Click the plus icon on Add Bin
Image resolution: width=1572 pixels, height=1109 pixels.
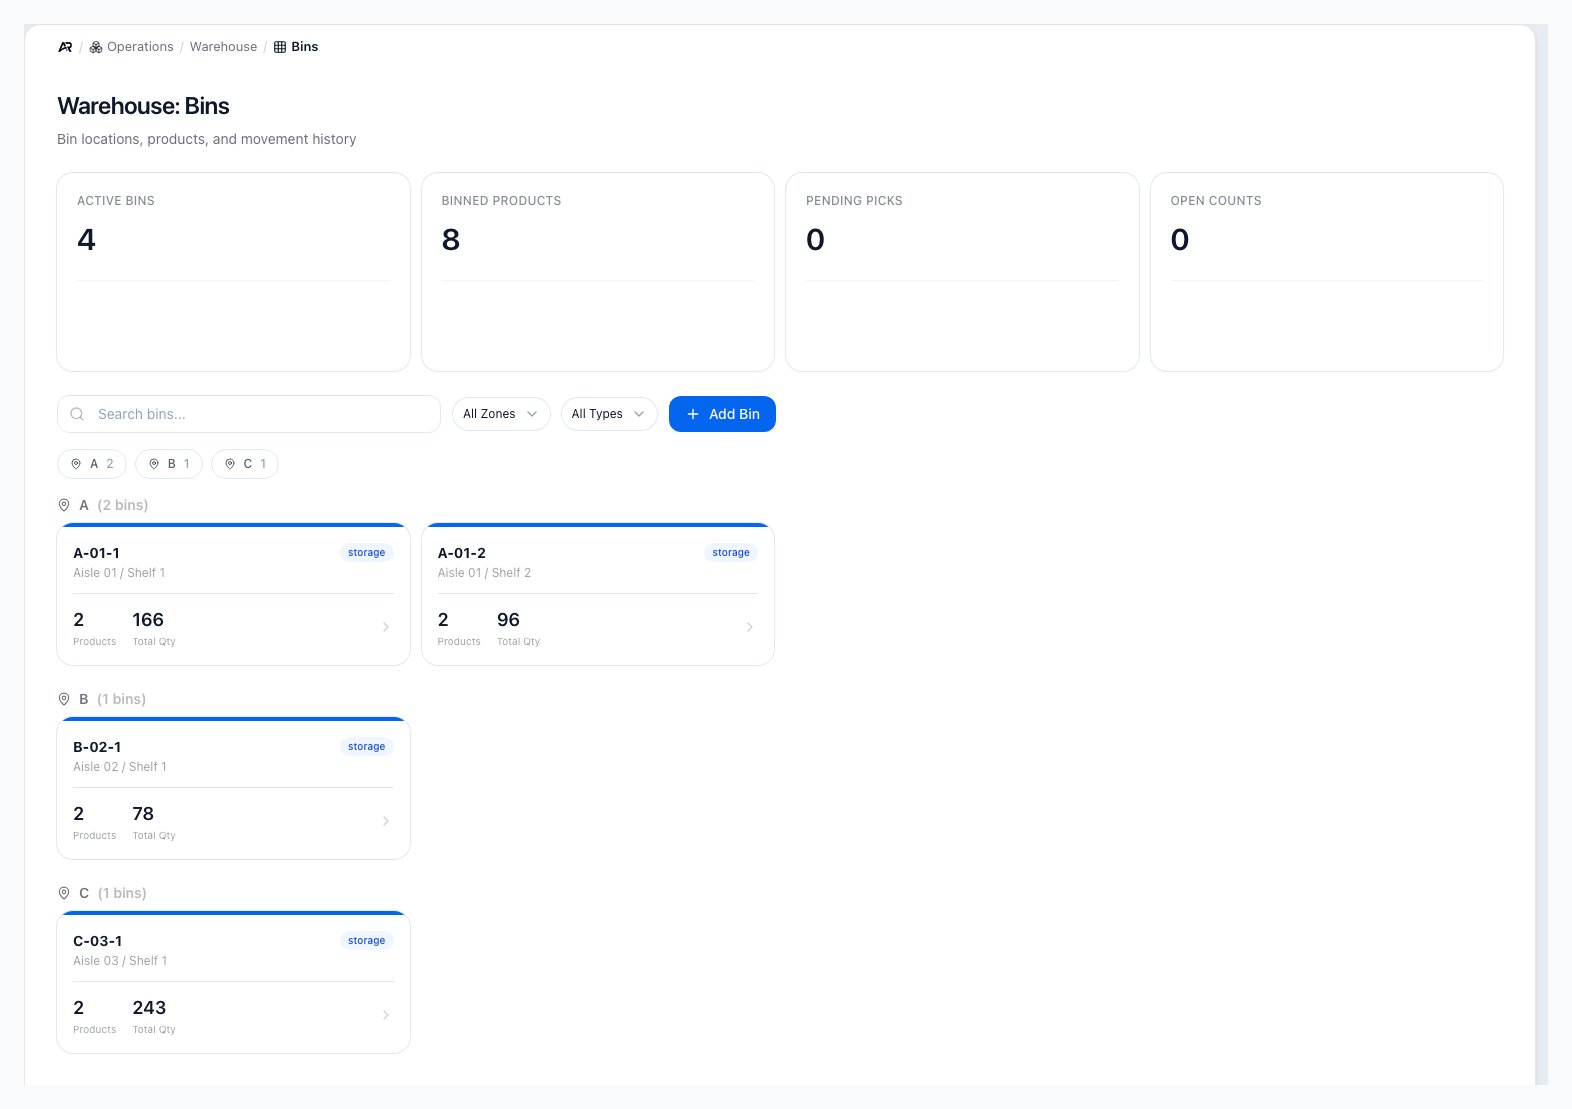pyautogui.click(x=693, y=414)
